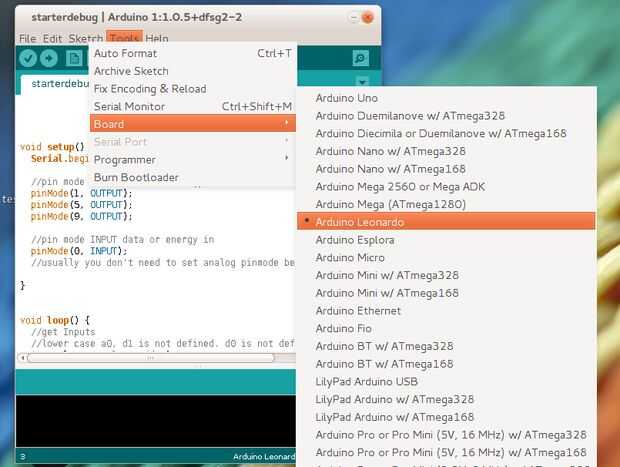Open the tab dropdown arrow under Serial Monitor icon

pyautogui.click(x=362, y=82)
